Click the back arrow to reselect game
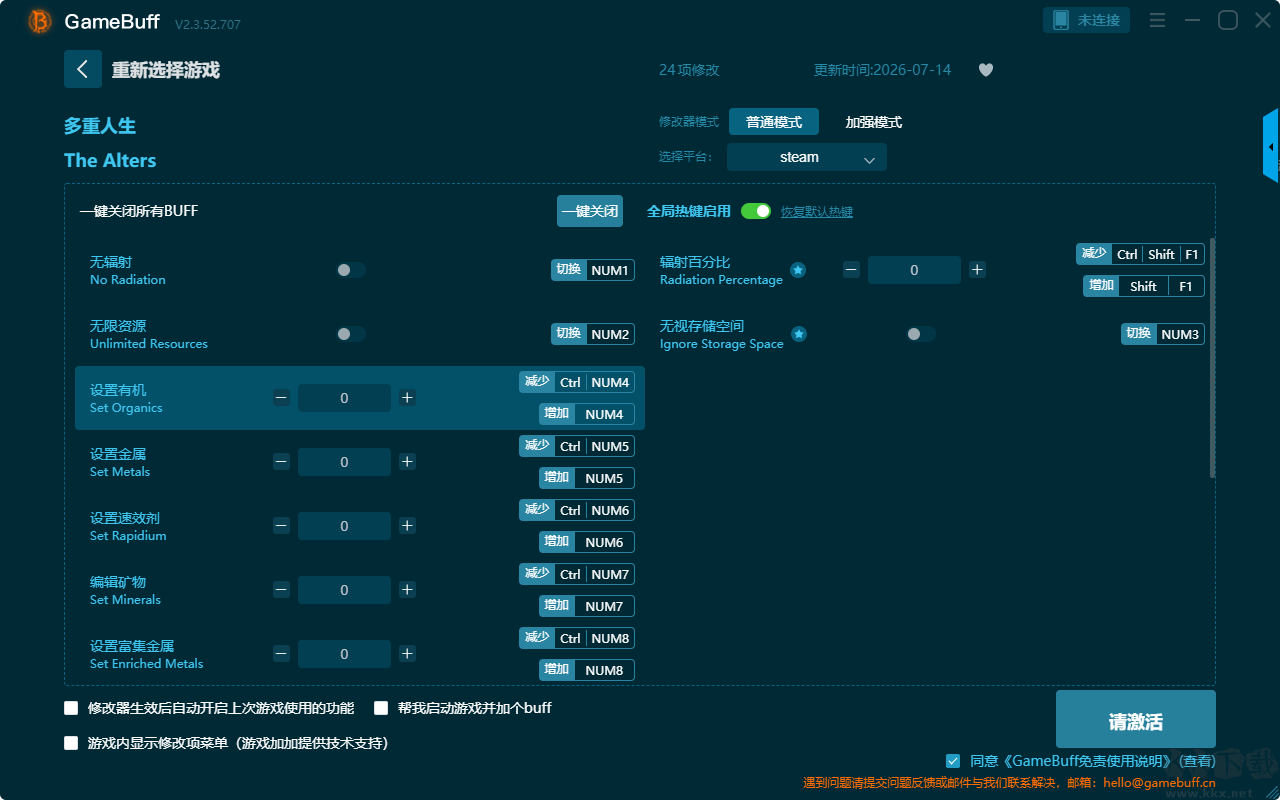This screenshot has height=800, width=1280. tap(83, 69)
